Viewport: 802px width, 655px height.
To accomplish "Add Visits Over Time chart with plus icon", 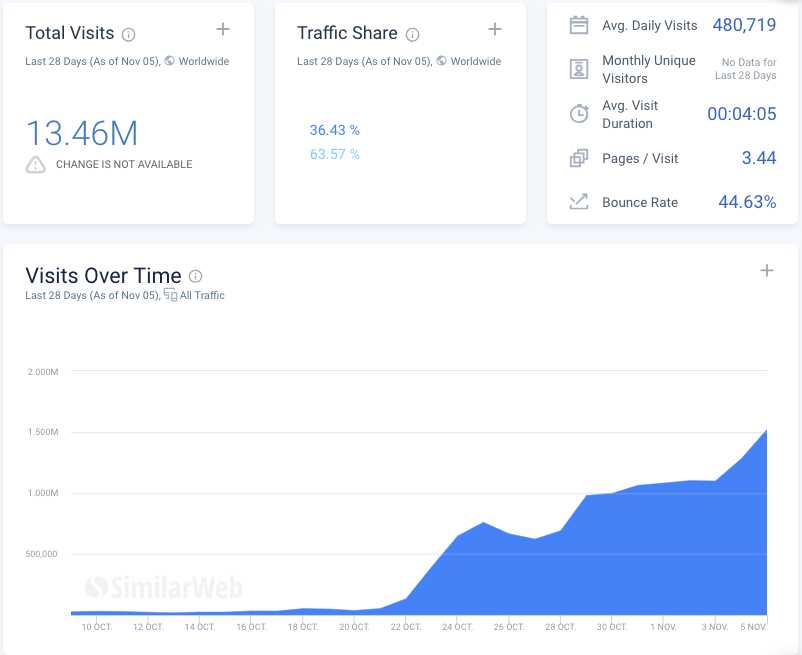I will (767, 270).
